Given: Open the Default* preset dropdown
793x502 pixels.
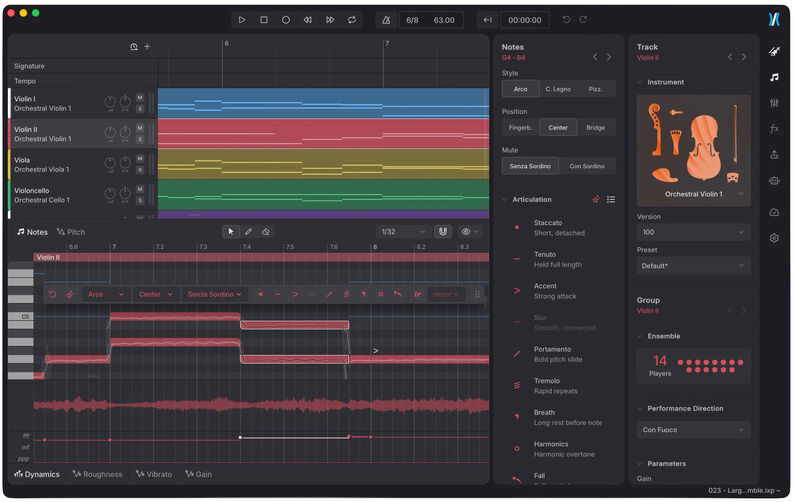Looking at the screenshot, I should 693,265.
